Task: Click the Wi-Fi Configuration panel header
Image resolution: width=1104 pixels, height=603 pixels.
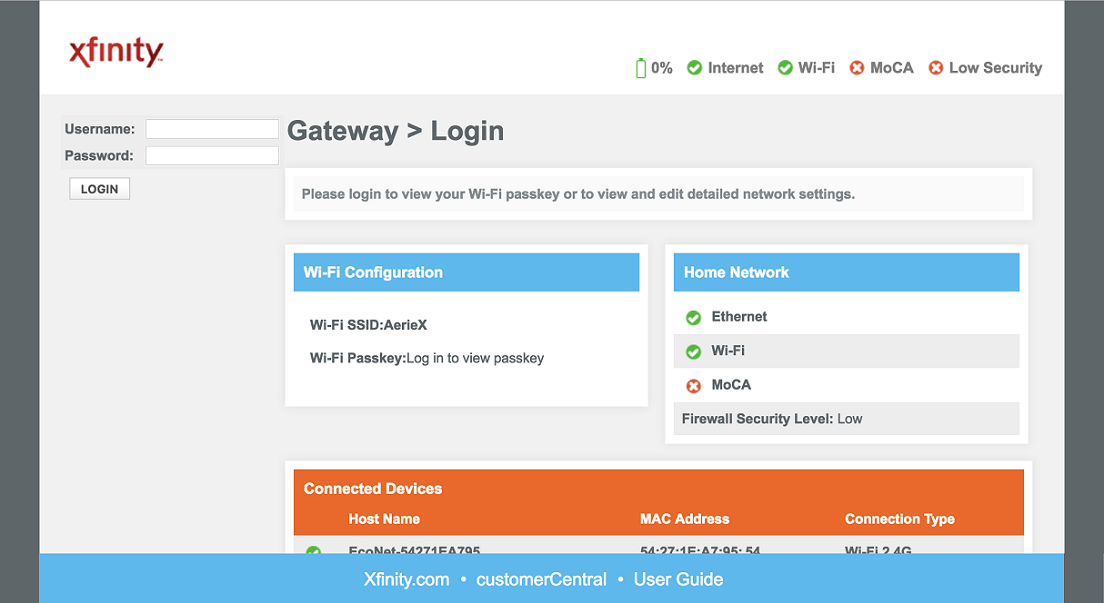Action: tap(466, 272)
